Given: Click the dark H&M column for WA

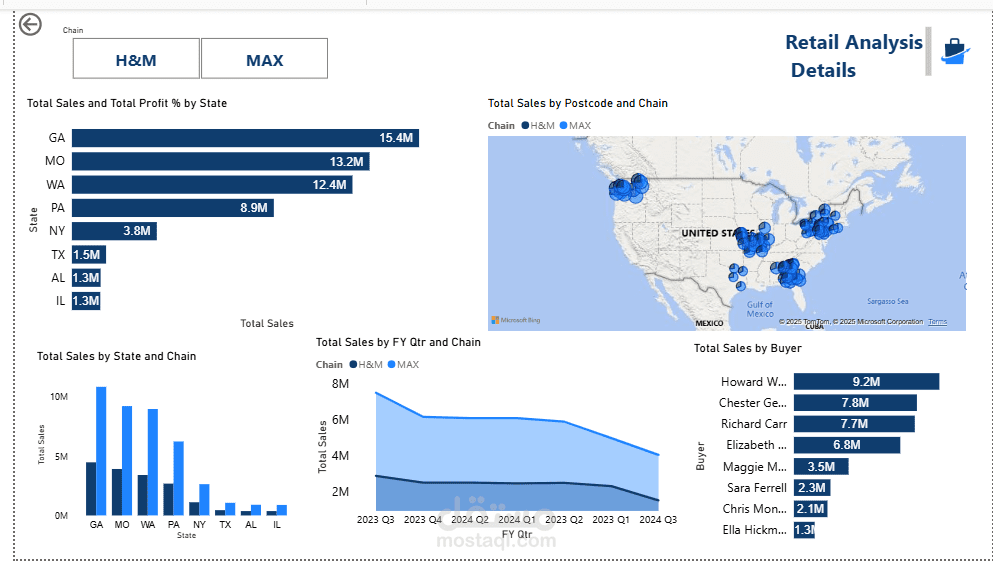Looking at the screenshot, I should pyautogui.click(x=142, y=495).
